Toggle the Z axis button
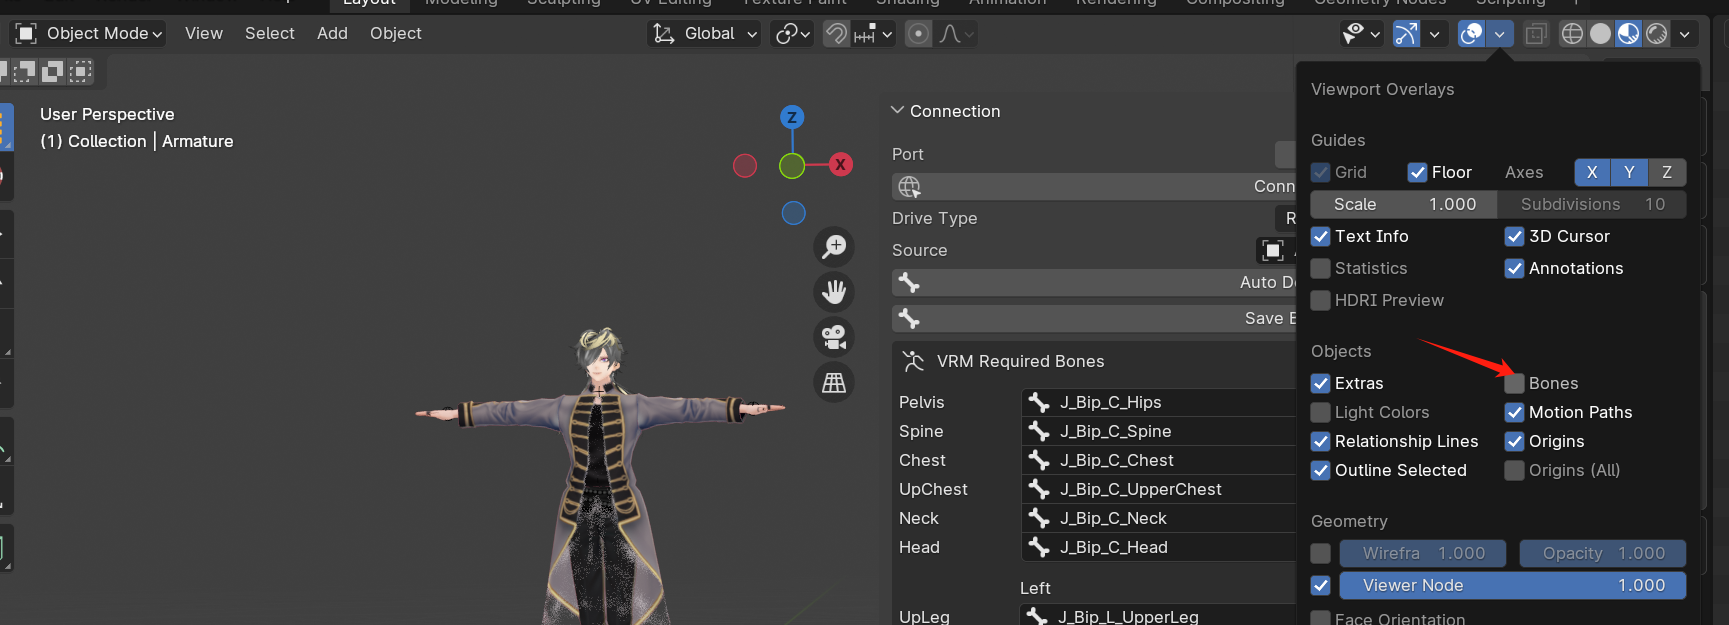Viewport: 1729px width, 625px height. 1667,172
